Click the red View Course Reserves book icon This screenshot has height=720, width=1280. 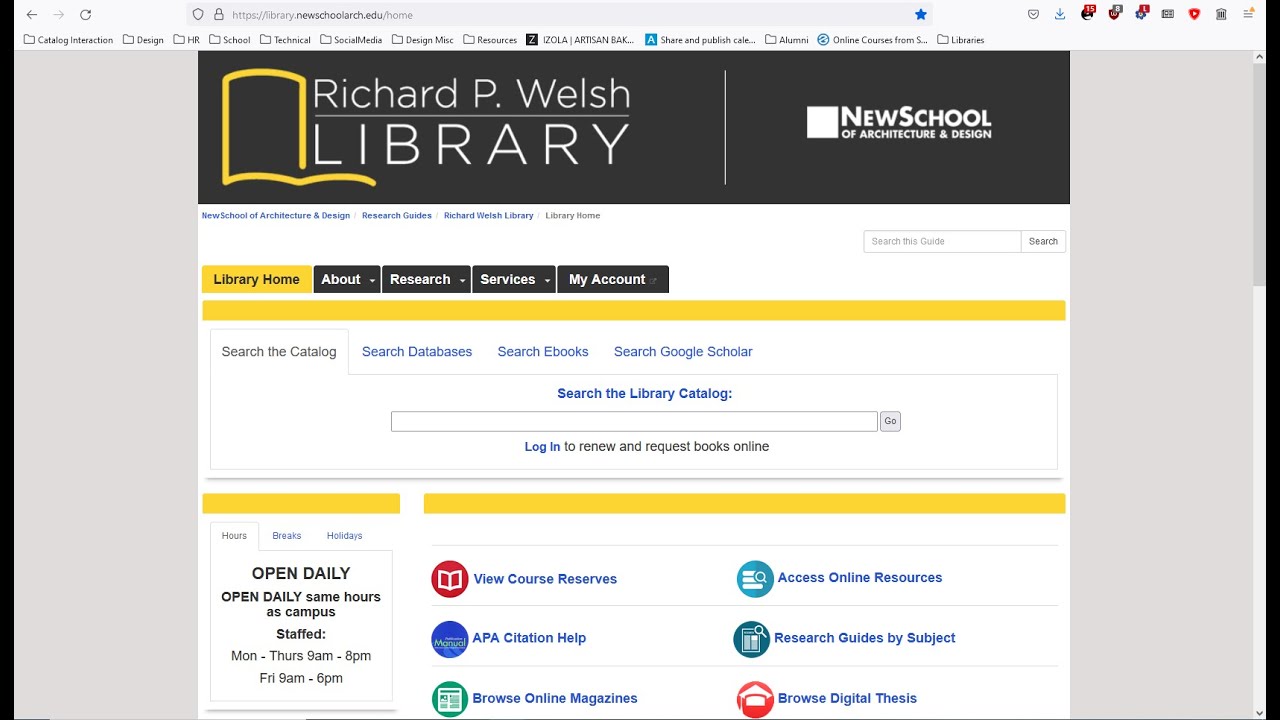(x=450, y=579)
